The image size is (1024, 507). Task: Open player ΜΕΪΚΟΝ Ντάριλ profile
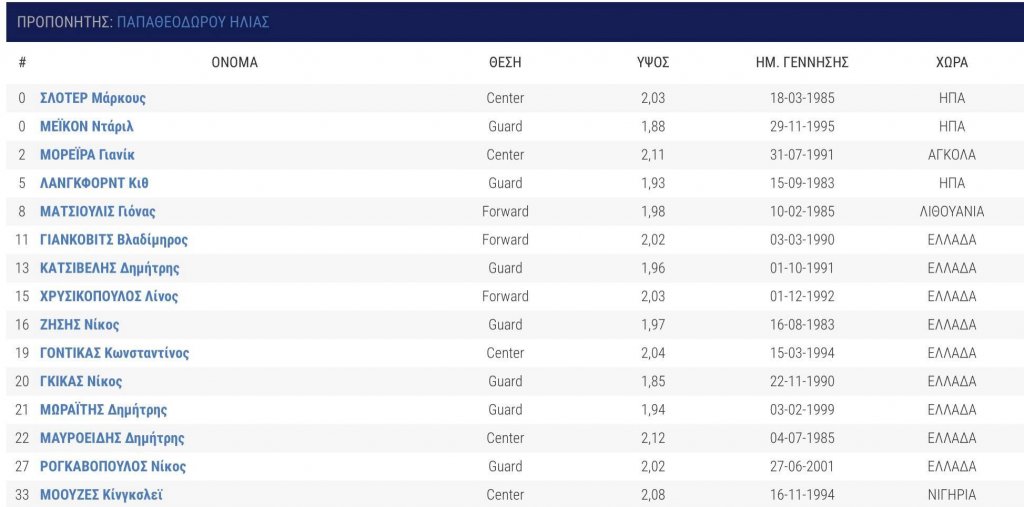pos(87,127)
